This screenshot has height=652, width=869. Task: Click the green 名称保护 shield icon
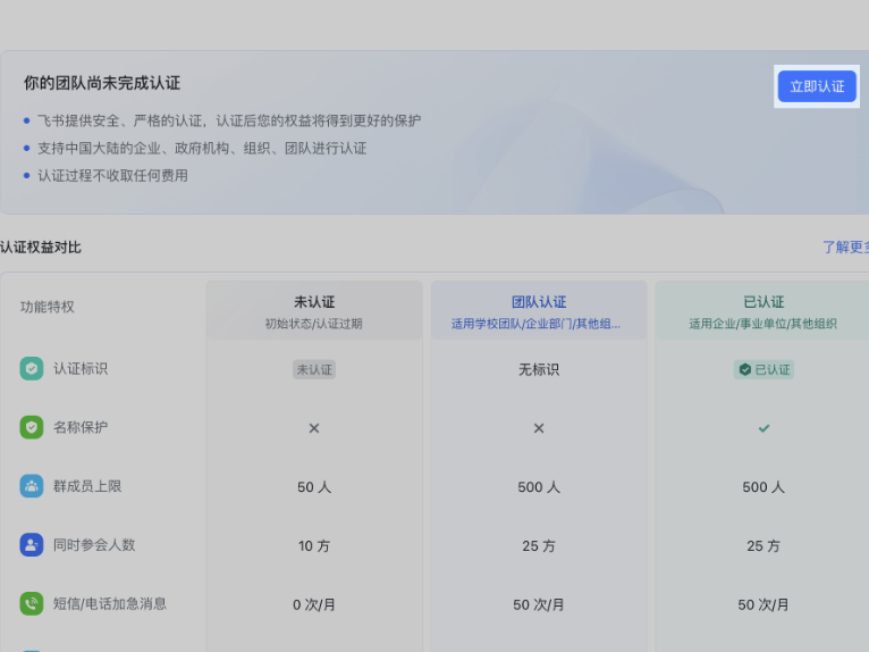tap(32, 427)
